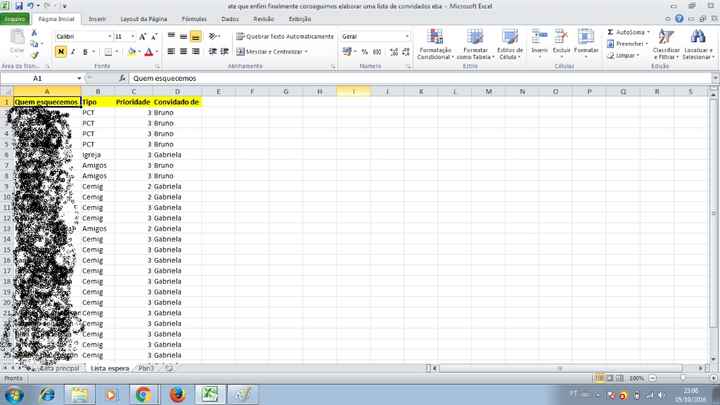Image resolution: width=720 pixels, height=405 pixels.
Task: Click Quebrar Texto Automaticamente
Action: click(285, 36)
